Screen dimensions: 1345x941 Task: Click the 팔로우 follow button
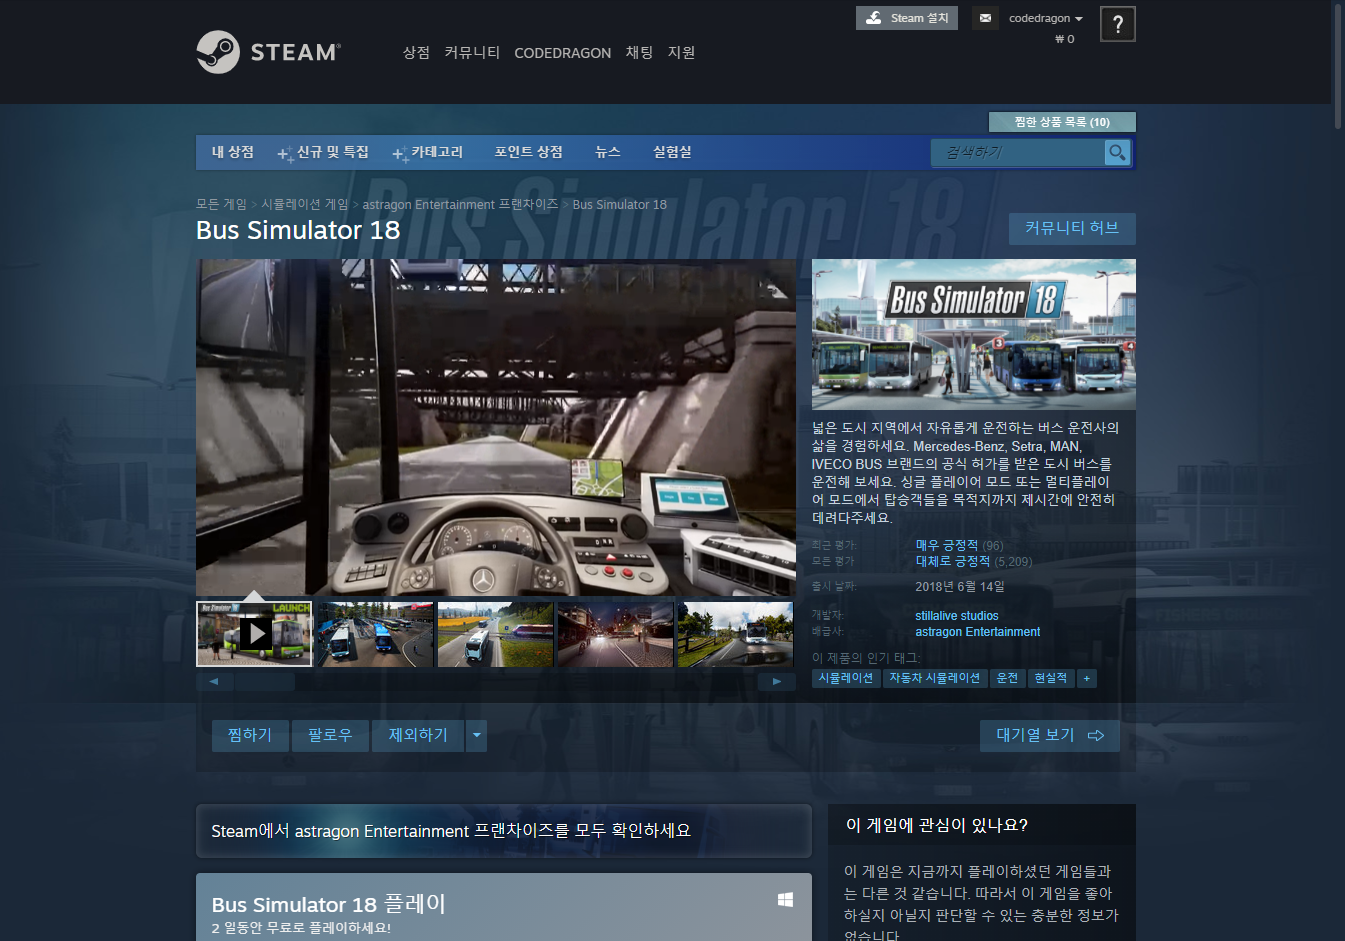tap(330, 735)
